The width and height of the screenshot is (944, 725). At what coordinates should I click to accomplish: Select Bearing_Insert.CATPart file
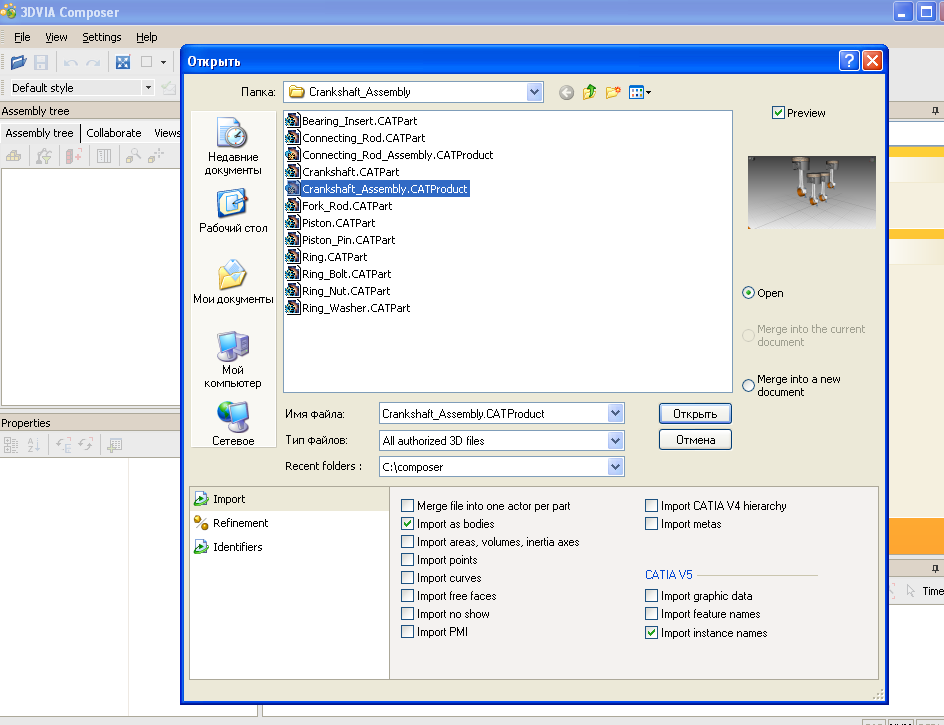point(352,120)
